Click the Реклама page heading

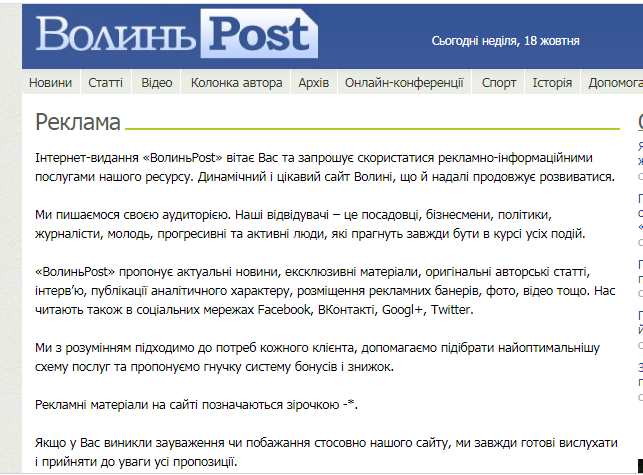click(78, 122)
